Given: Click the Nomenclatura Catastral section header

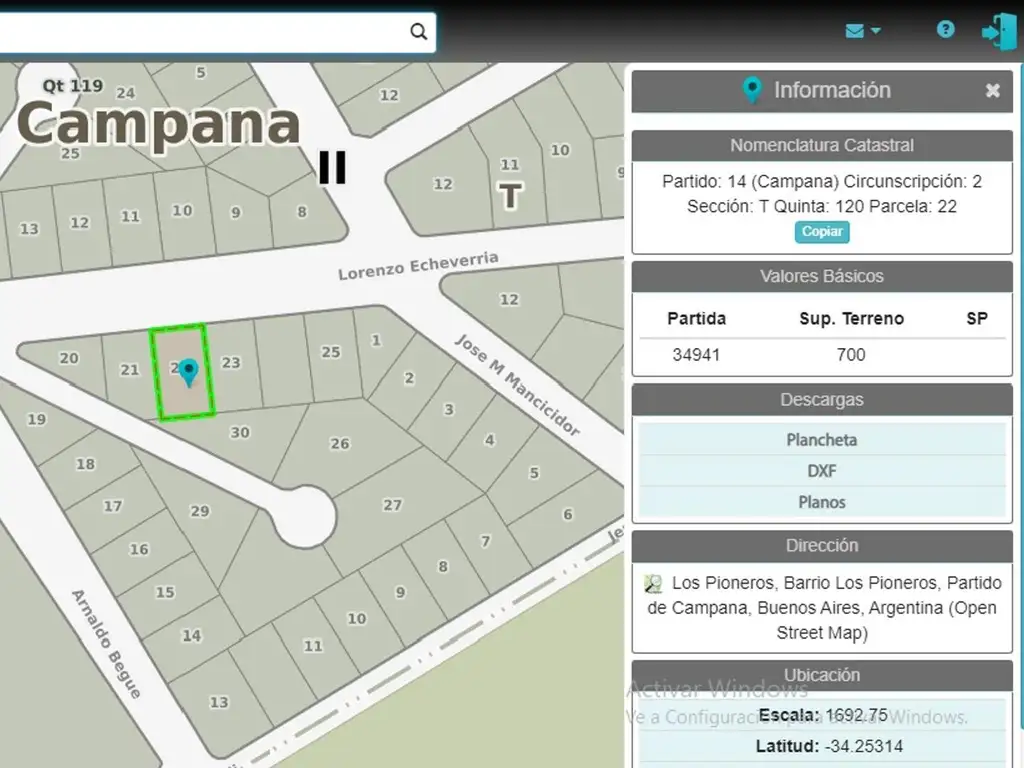Looking at the screenshot, I should pos(821,145).
